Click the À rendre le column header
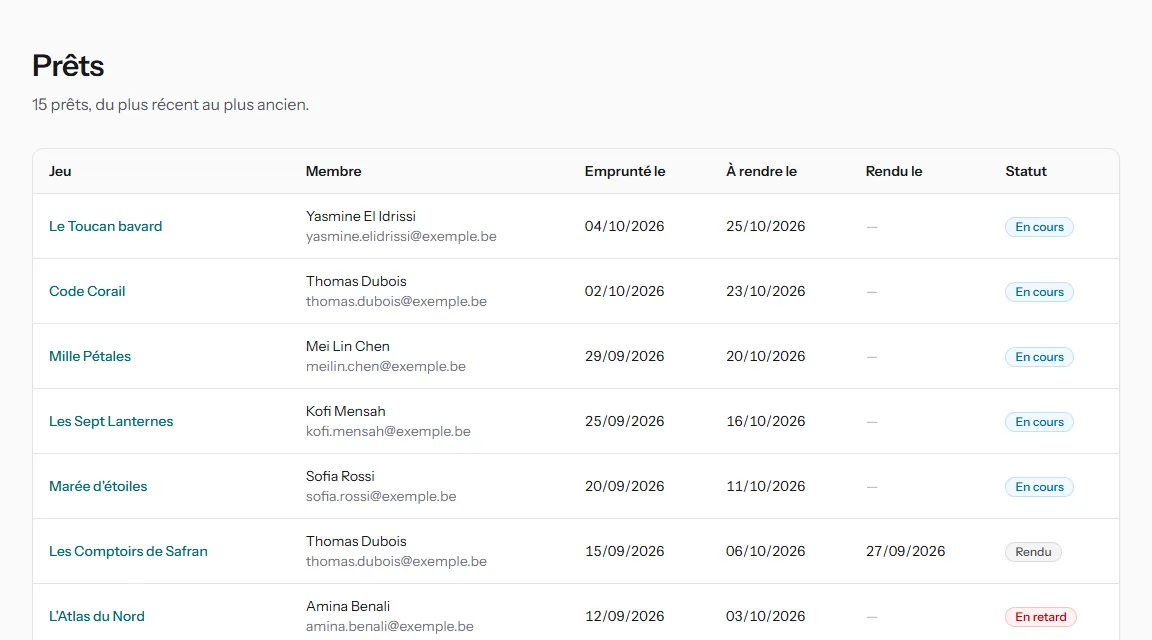The width and height of the screenshot is (1152, 640). coord(761,171)
